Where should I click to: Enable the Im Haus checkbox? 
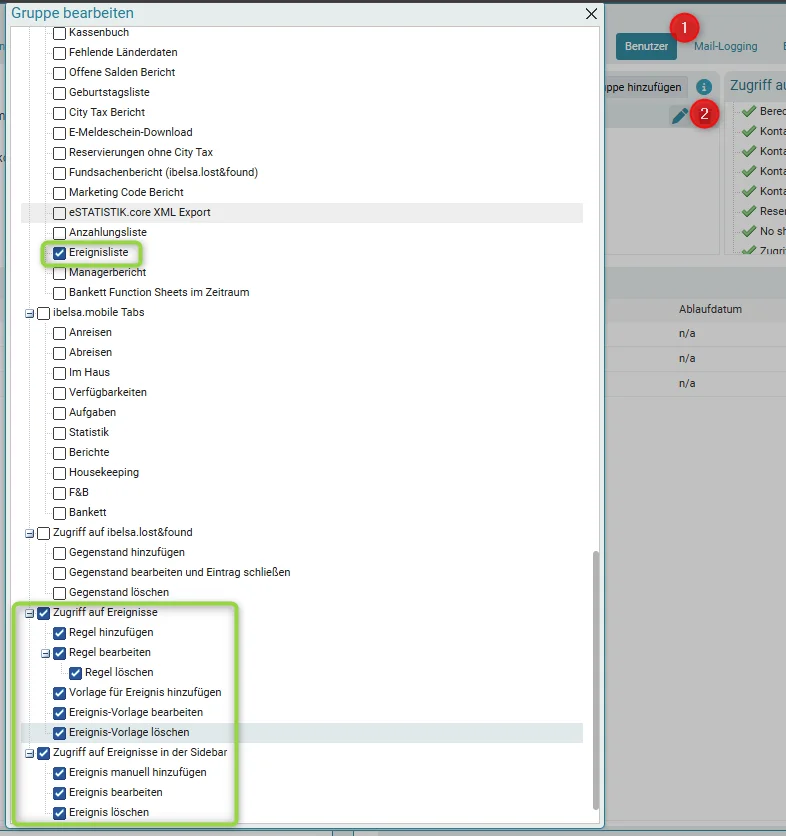(x=60, y=373)
